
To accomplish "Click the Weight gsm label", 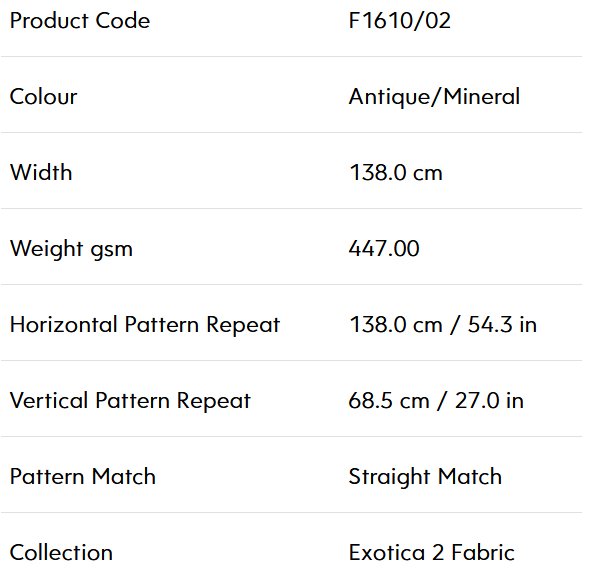I will click(x=71, y=249).
